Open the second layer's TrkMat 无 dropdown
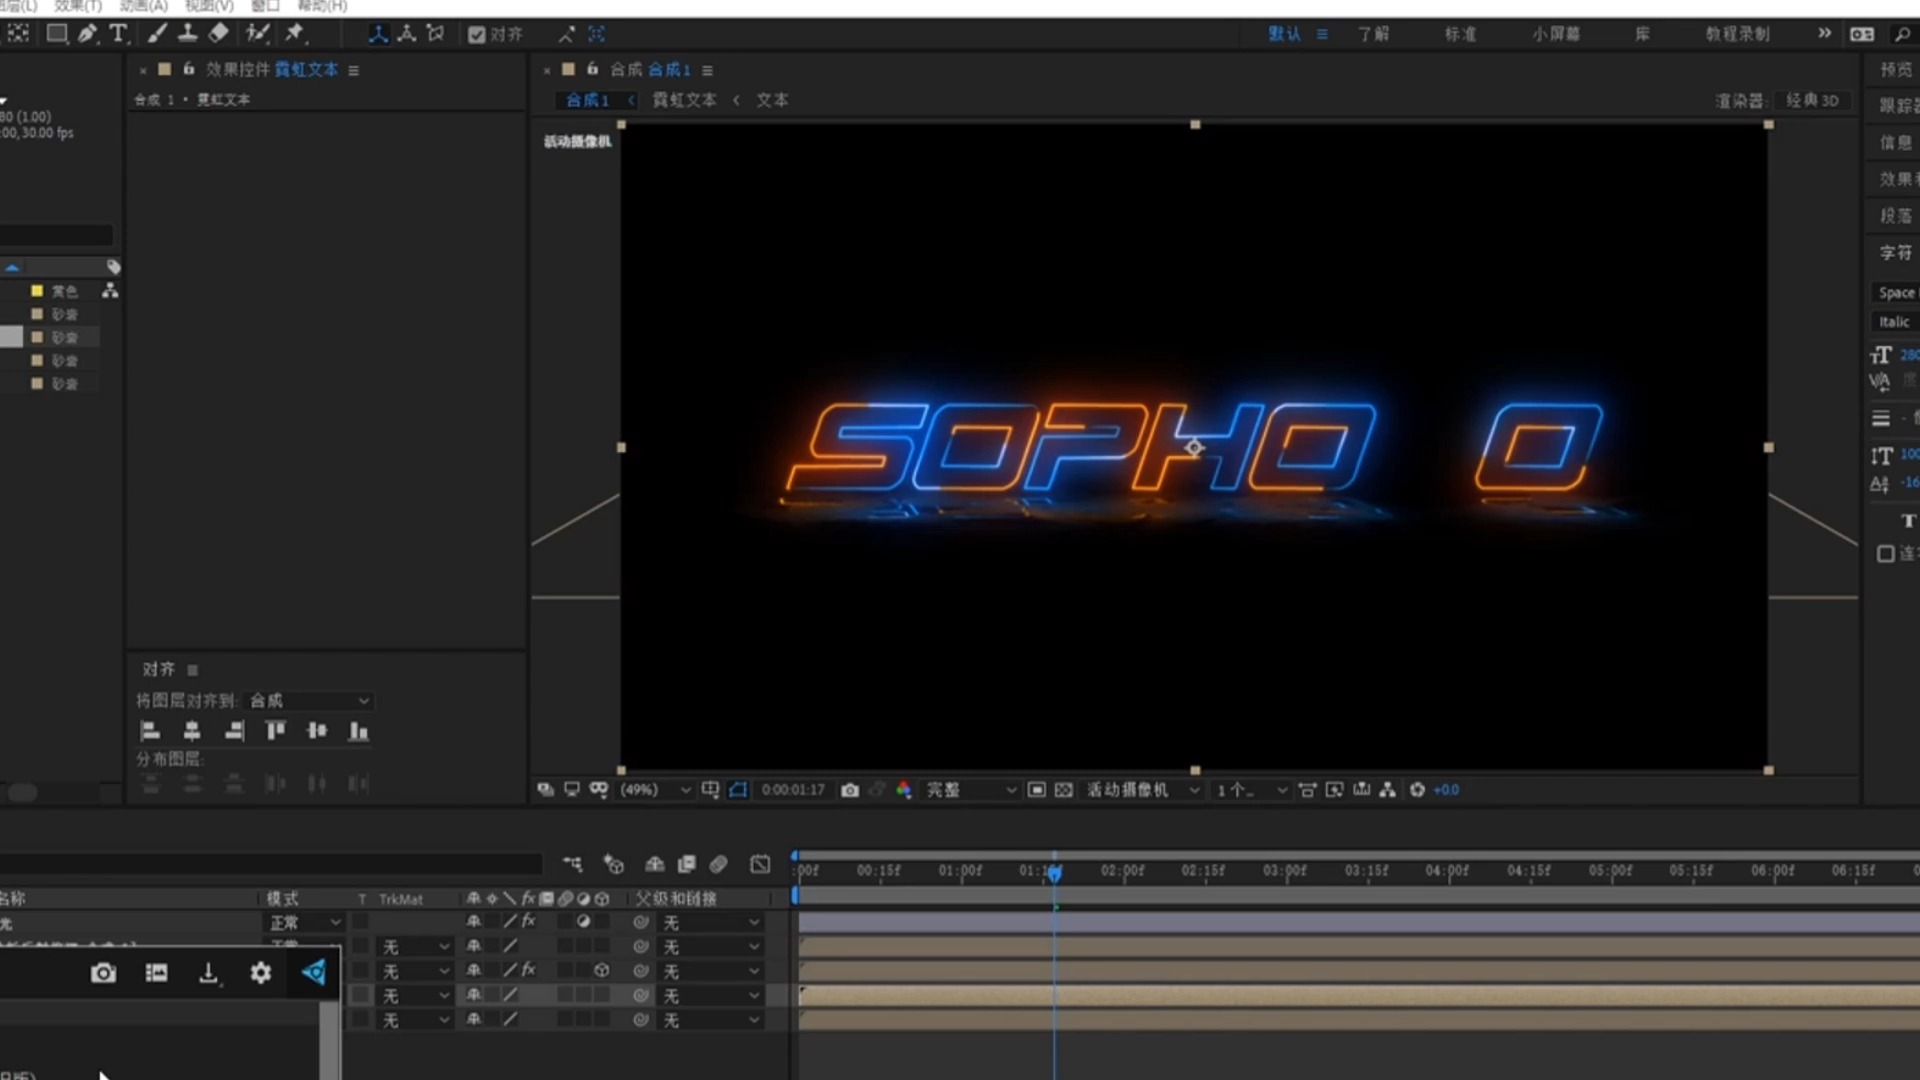Screen dimensions: 1920x1080 click(415, 947)
